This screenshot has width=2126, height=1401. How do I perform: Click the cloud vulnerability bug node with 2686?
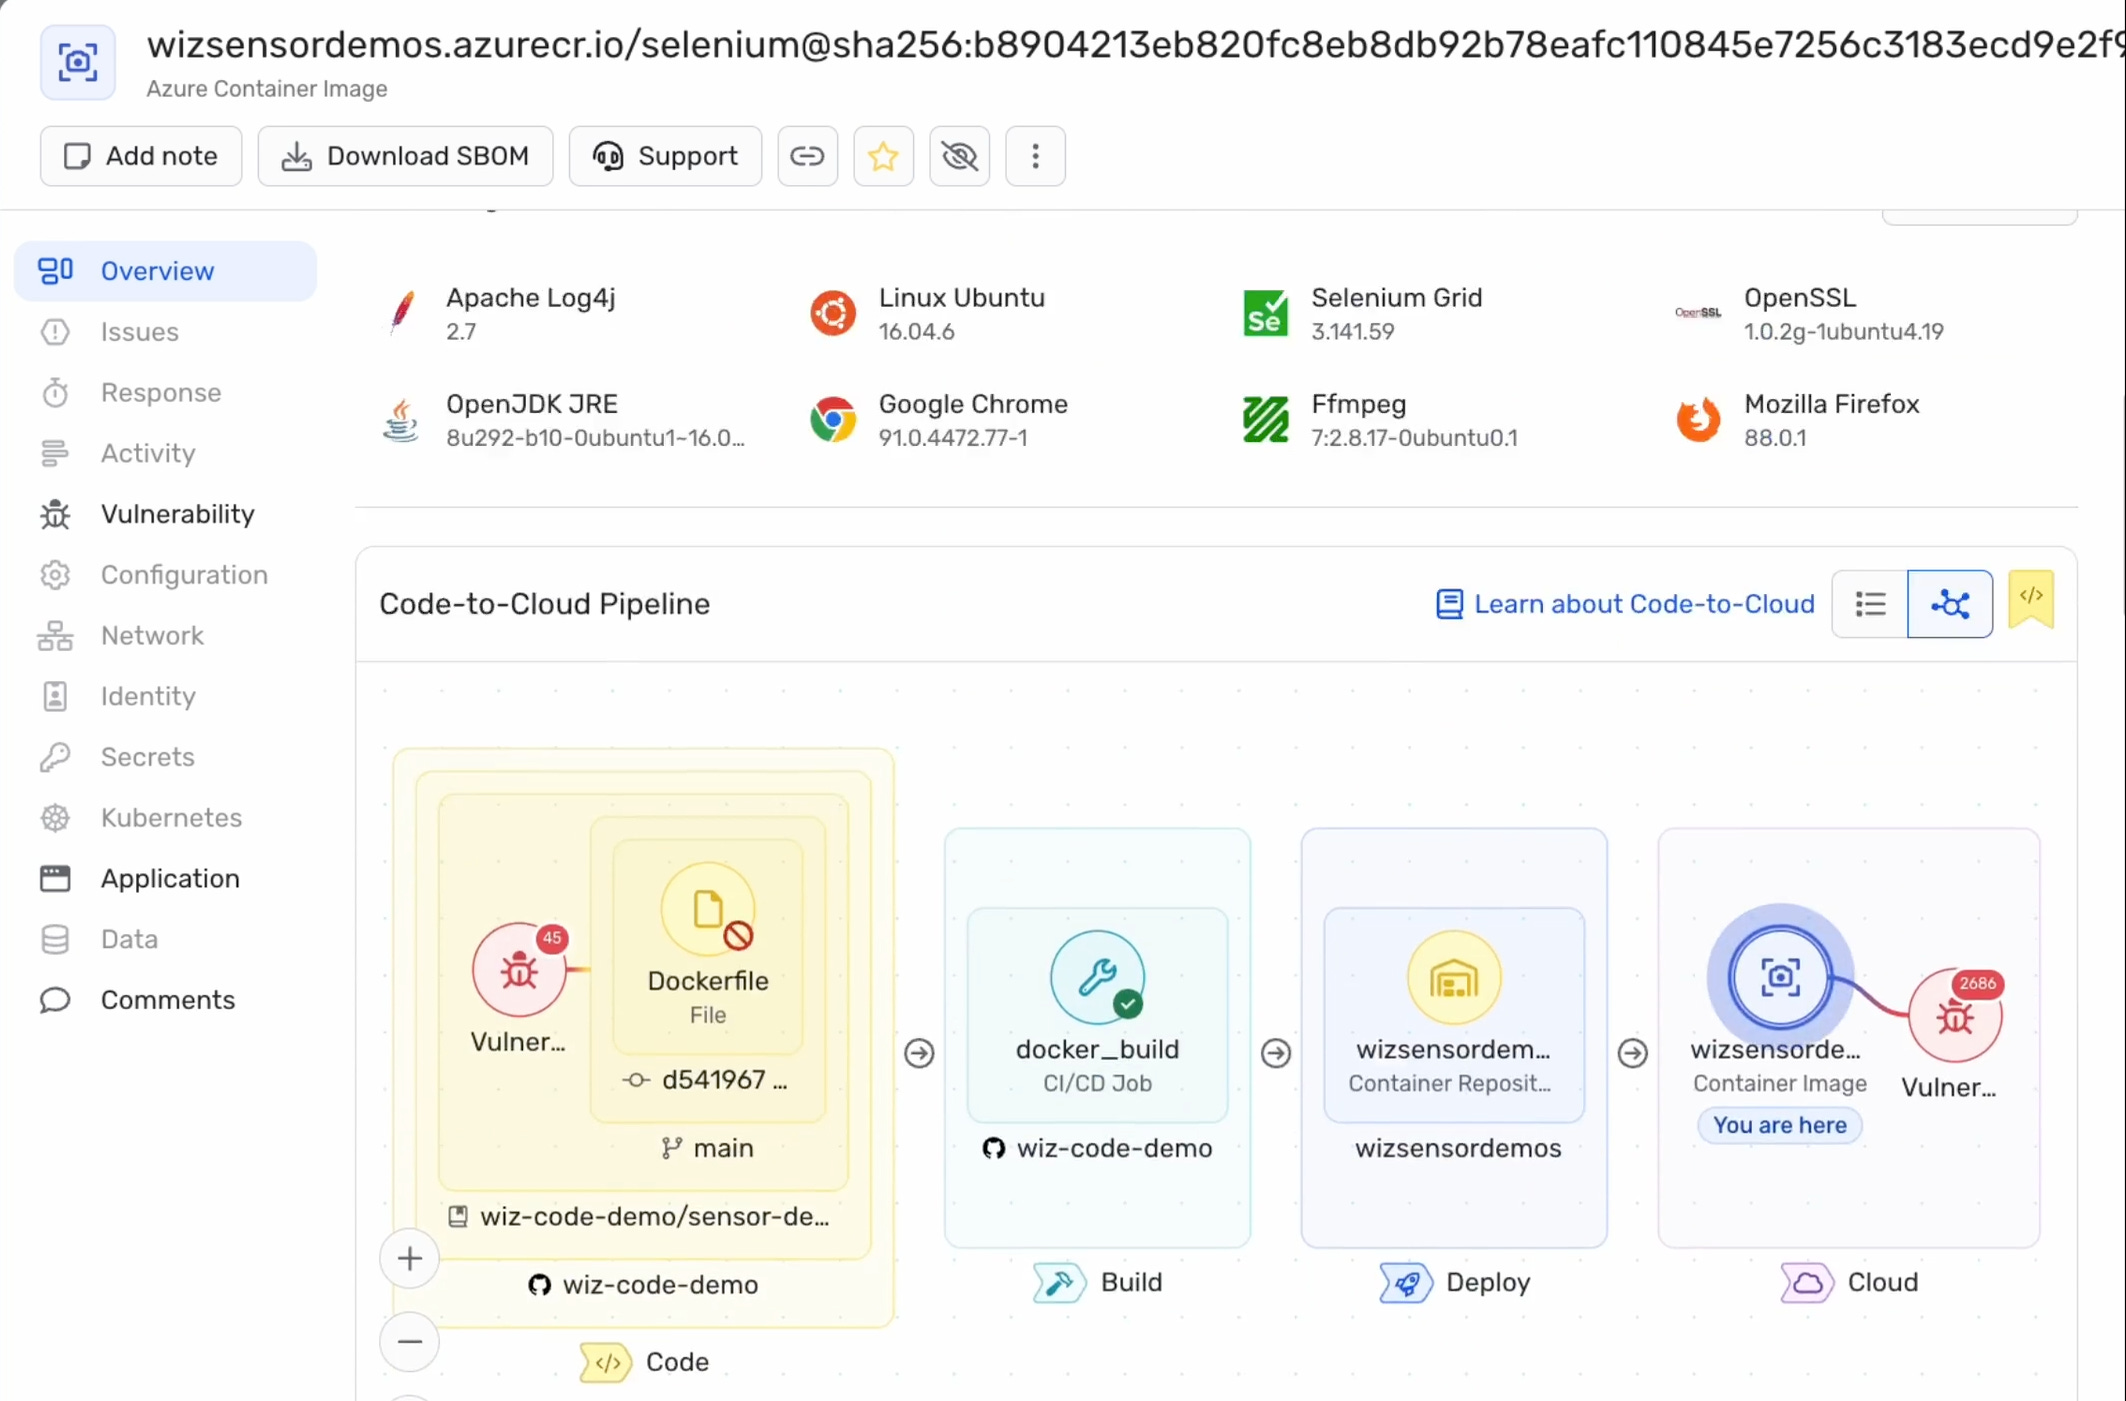(1955, 1016)
